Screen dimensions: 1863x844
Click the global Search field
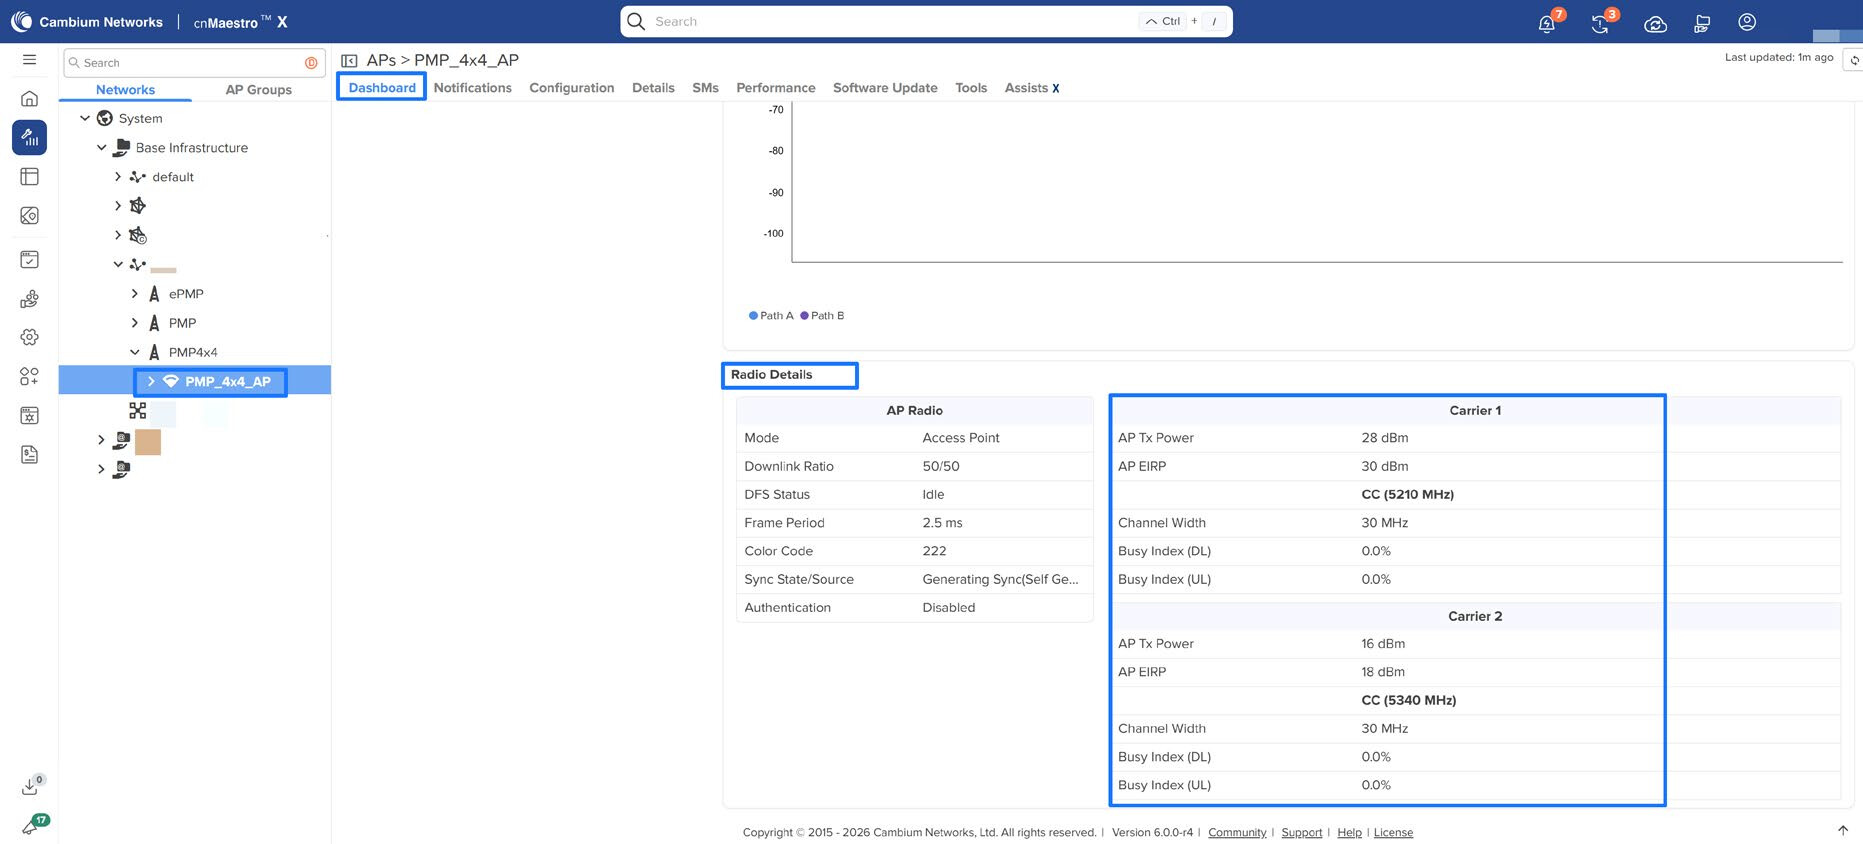pos(926,21)
